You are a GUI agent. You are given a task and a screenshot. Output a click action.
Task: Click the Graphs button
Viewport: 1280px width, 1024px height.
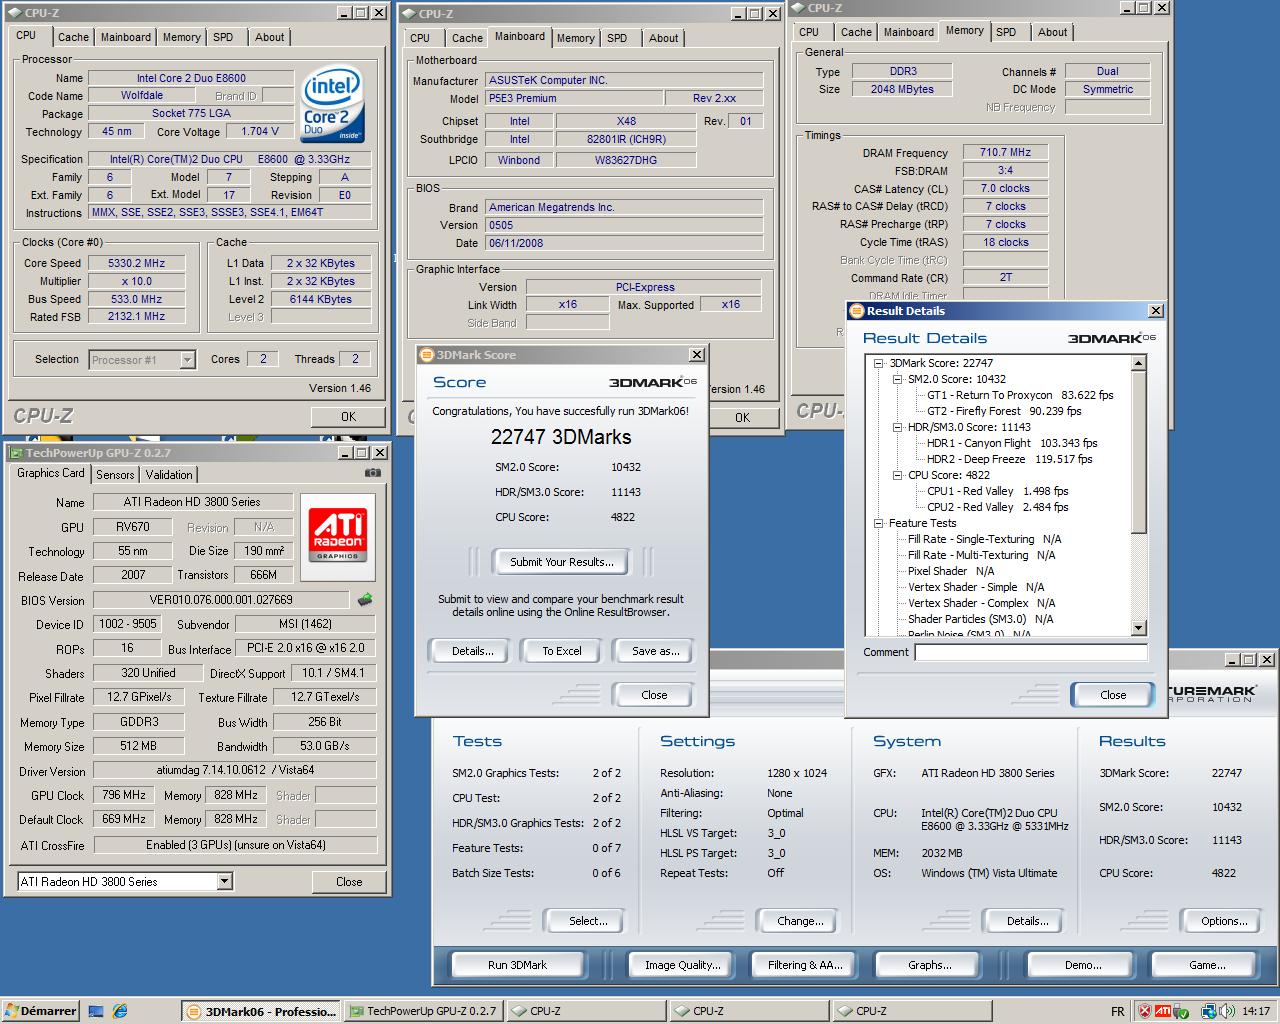929,965
